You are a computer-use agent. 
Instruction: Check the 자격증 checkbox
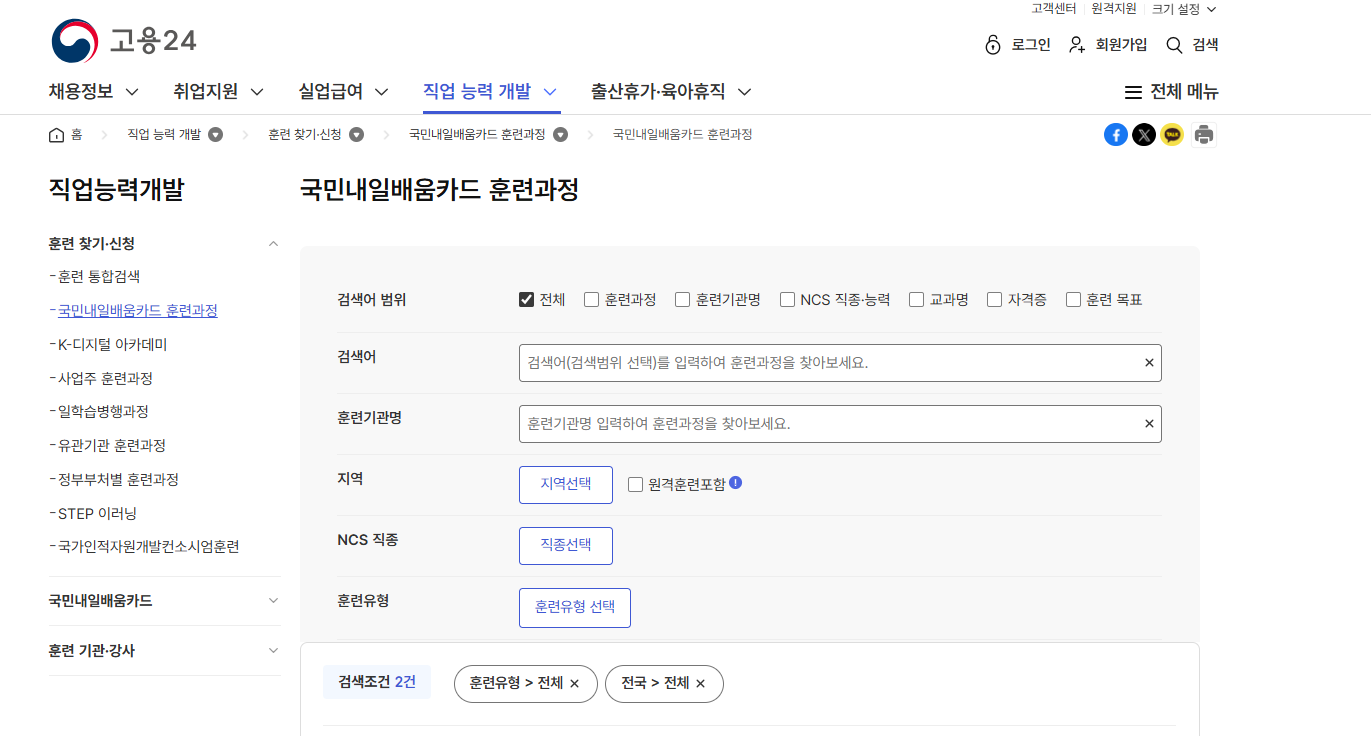[x=995, y=299]
